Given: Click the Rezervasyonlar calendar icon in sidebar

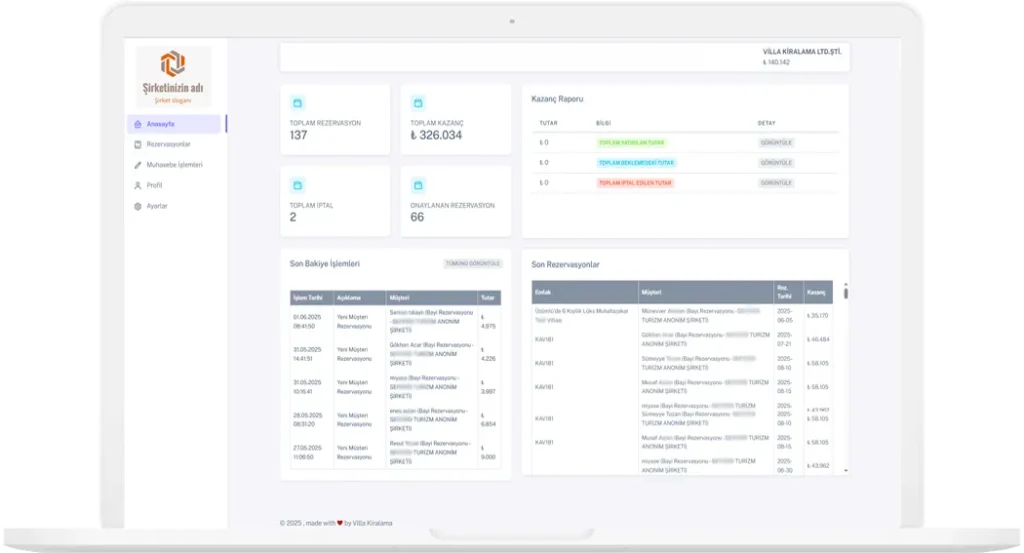Looking at the screenshot, I should (x=138, y=145).
